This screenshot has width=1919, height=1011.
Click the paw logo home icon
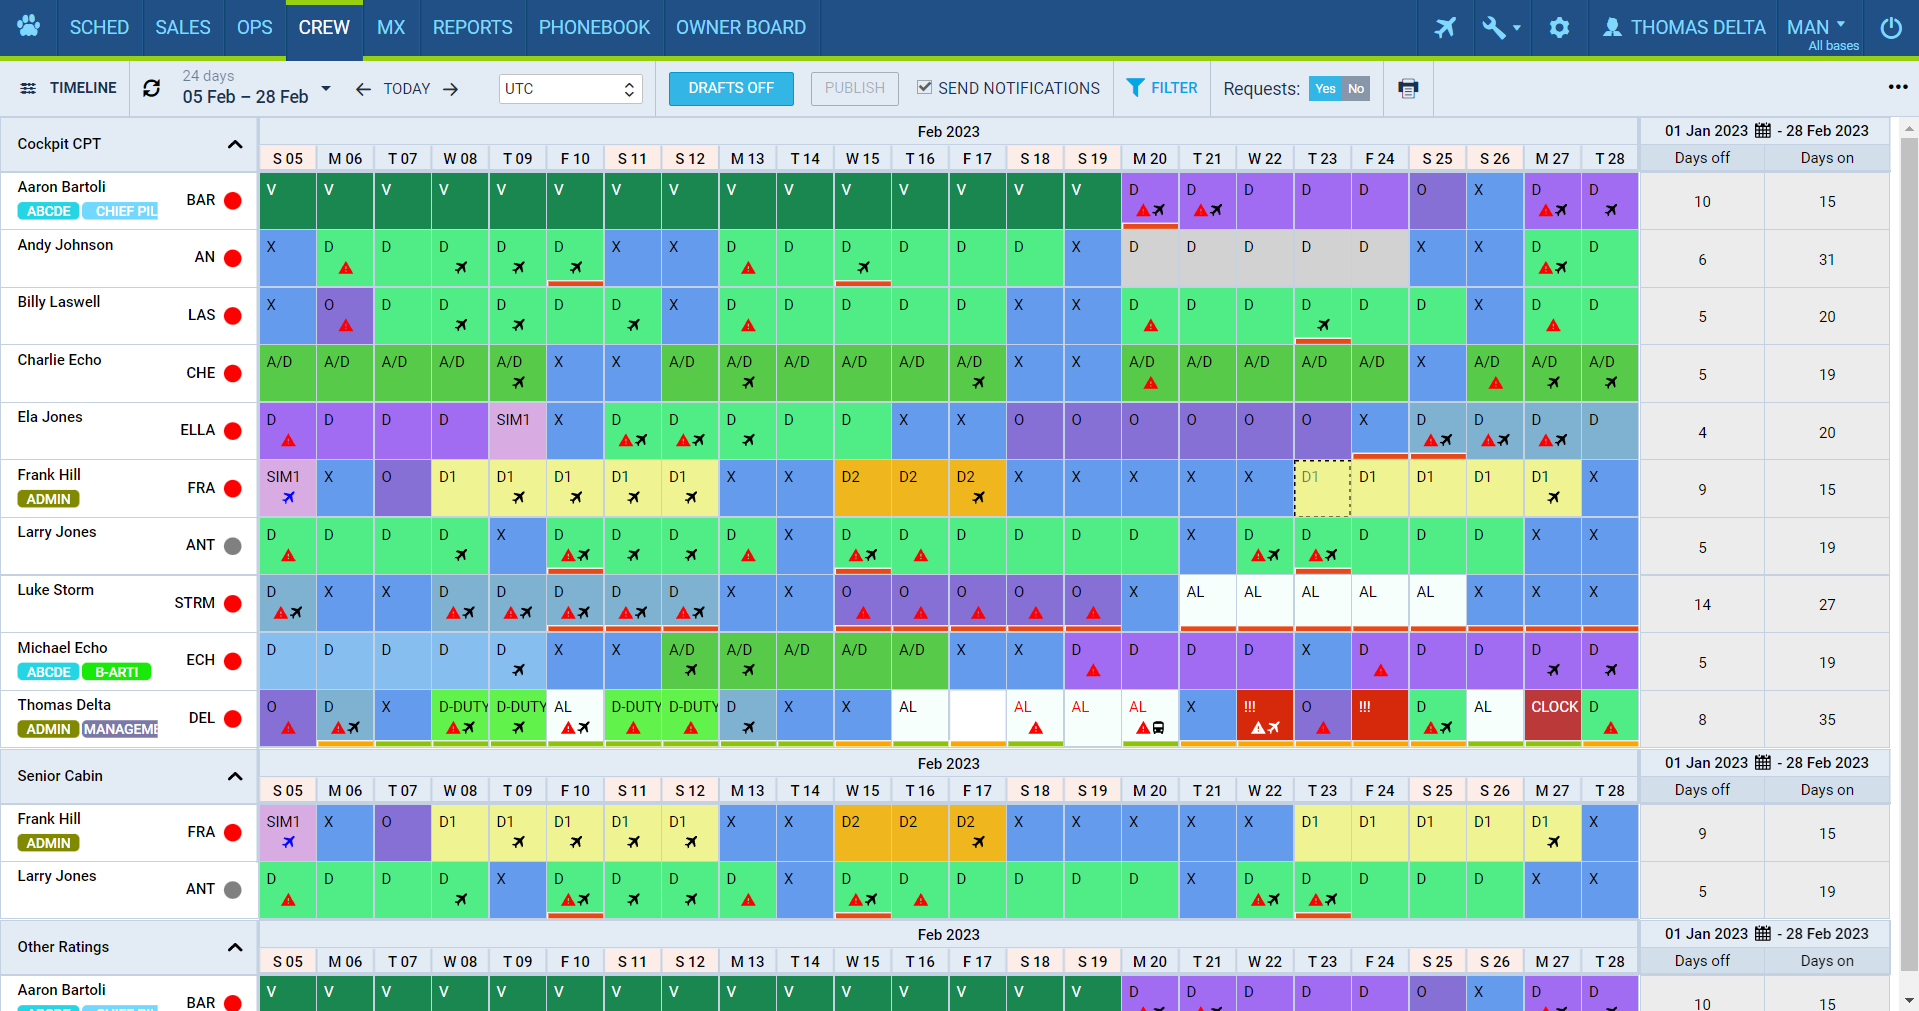pyautogui.click(x=29, y=27)
